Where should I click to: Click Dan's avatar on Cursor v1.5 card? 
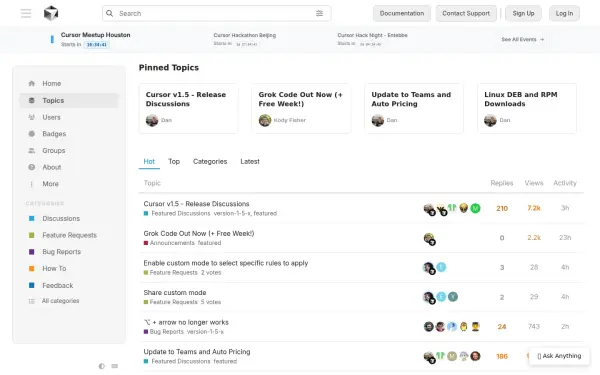click(x=152, y=120)
